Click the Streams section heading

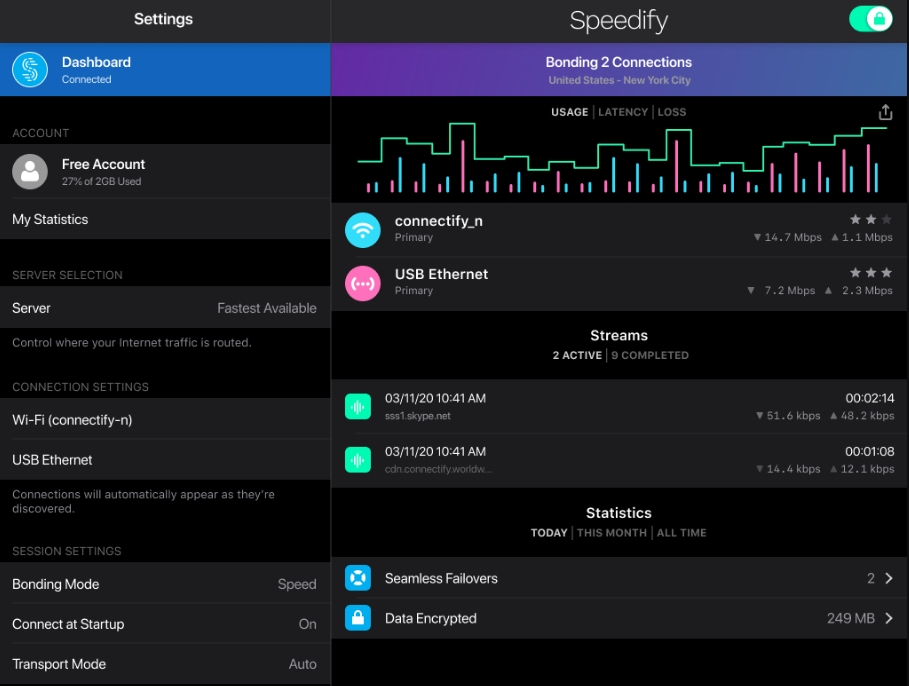point(619,335)
